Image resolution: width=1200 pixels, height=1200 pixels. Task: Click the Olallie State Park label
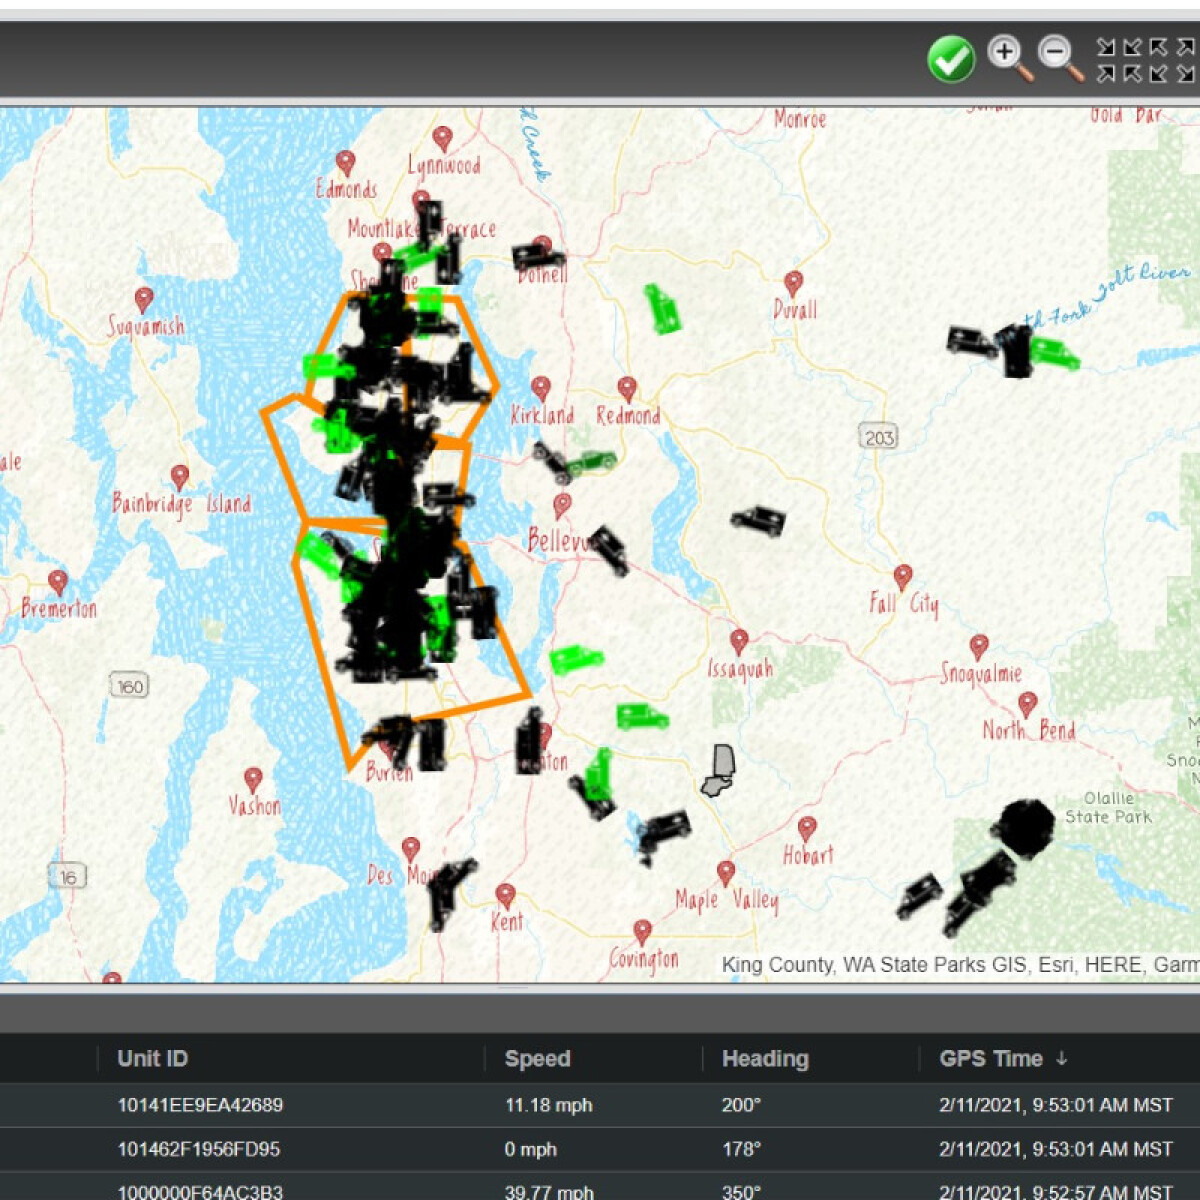[x=1108, y=807]
